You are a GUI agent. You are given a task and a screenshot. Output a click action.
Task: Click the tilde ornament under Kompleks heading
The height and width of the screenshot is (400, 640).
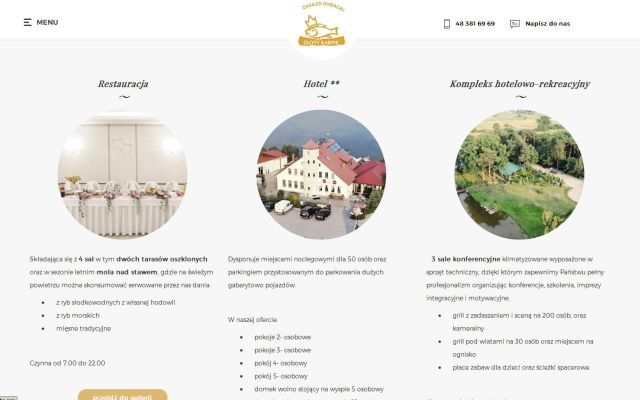521,97
